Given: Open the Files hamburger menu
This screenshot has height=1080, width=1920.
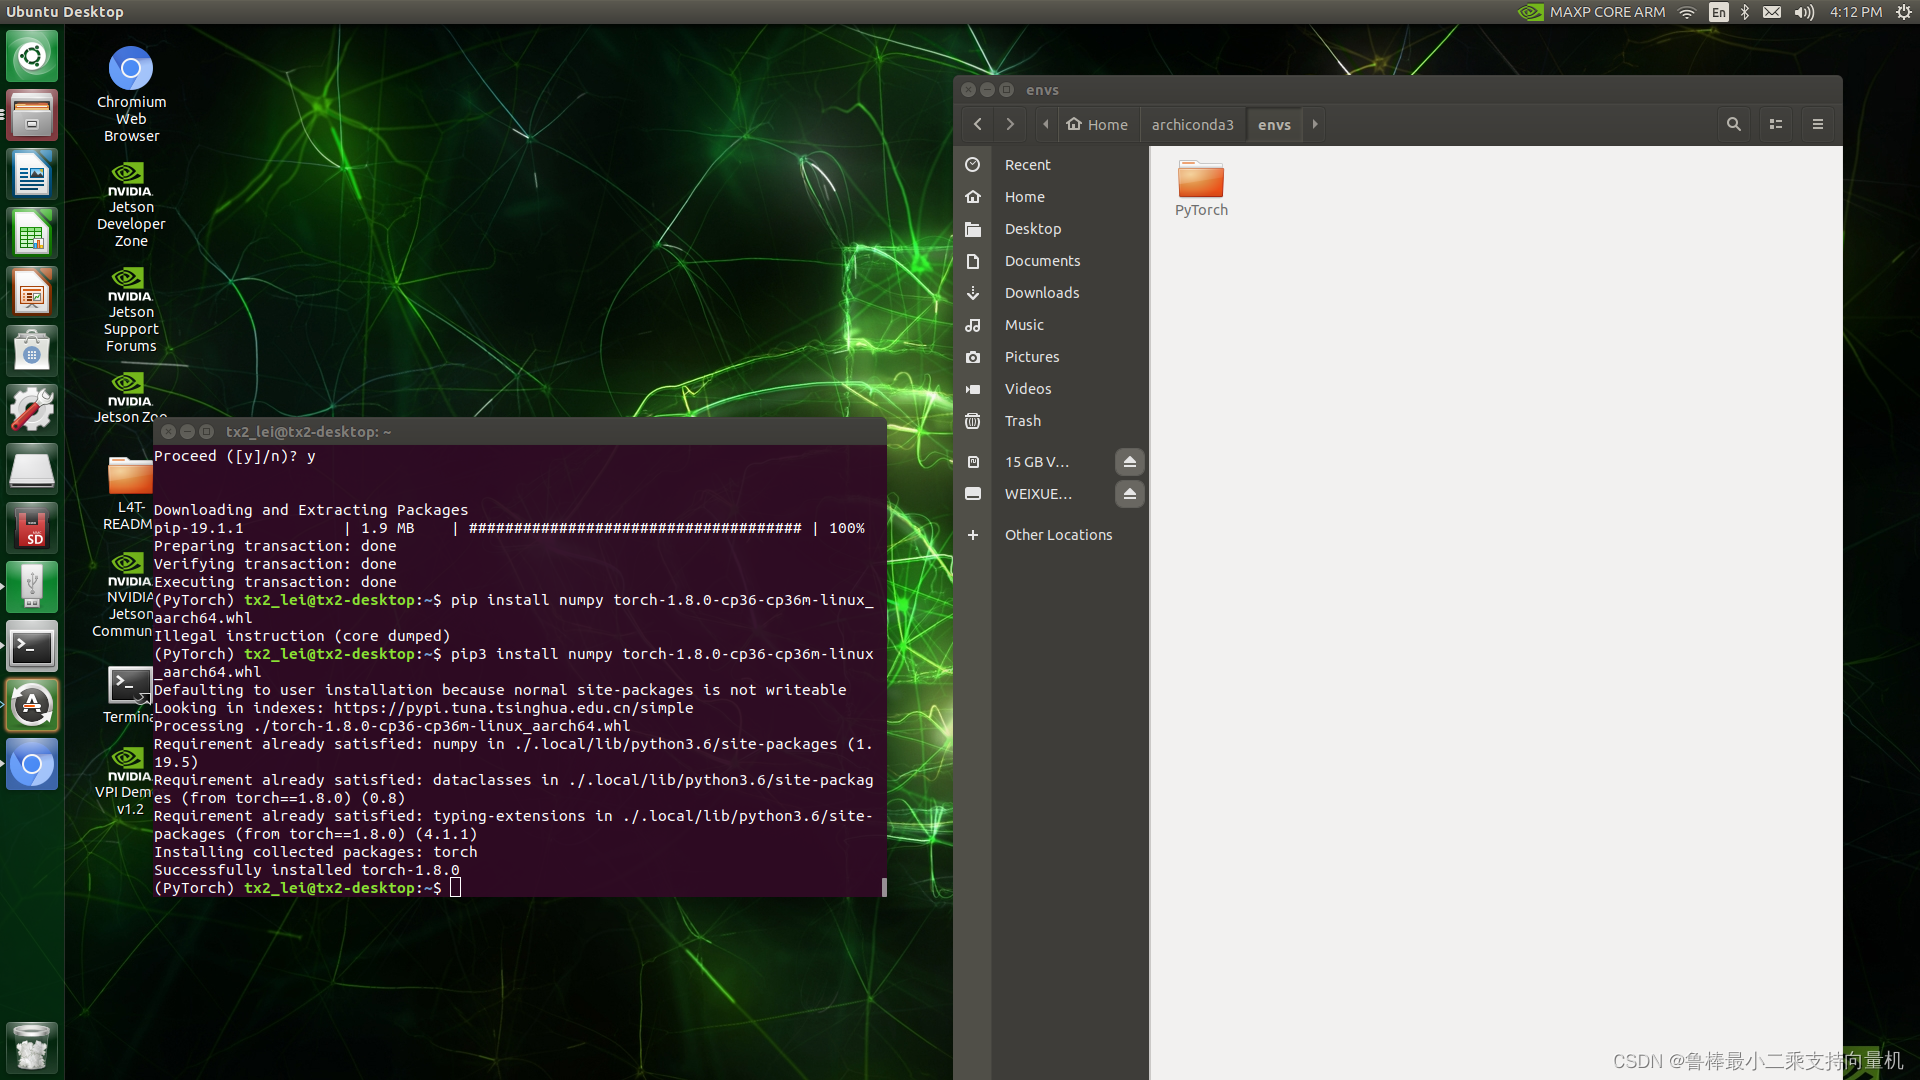Looking at the screenshot, I should click(1818, 124).
